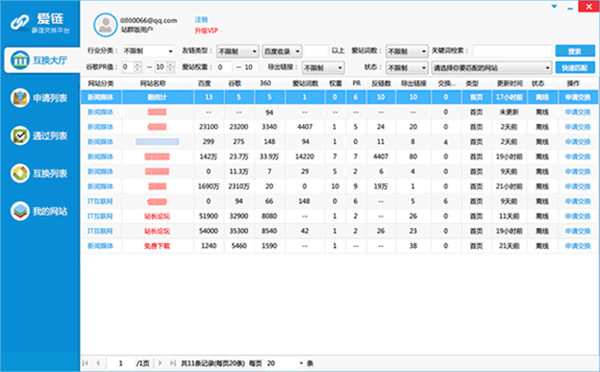Go to the last page in pagination
600x372 pixels.
(x=173, y=363)
